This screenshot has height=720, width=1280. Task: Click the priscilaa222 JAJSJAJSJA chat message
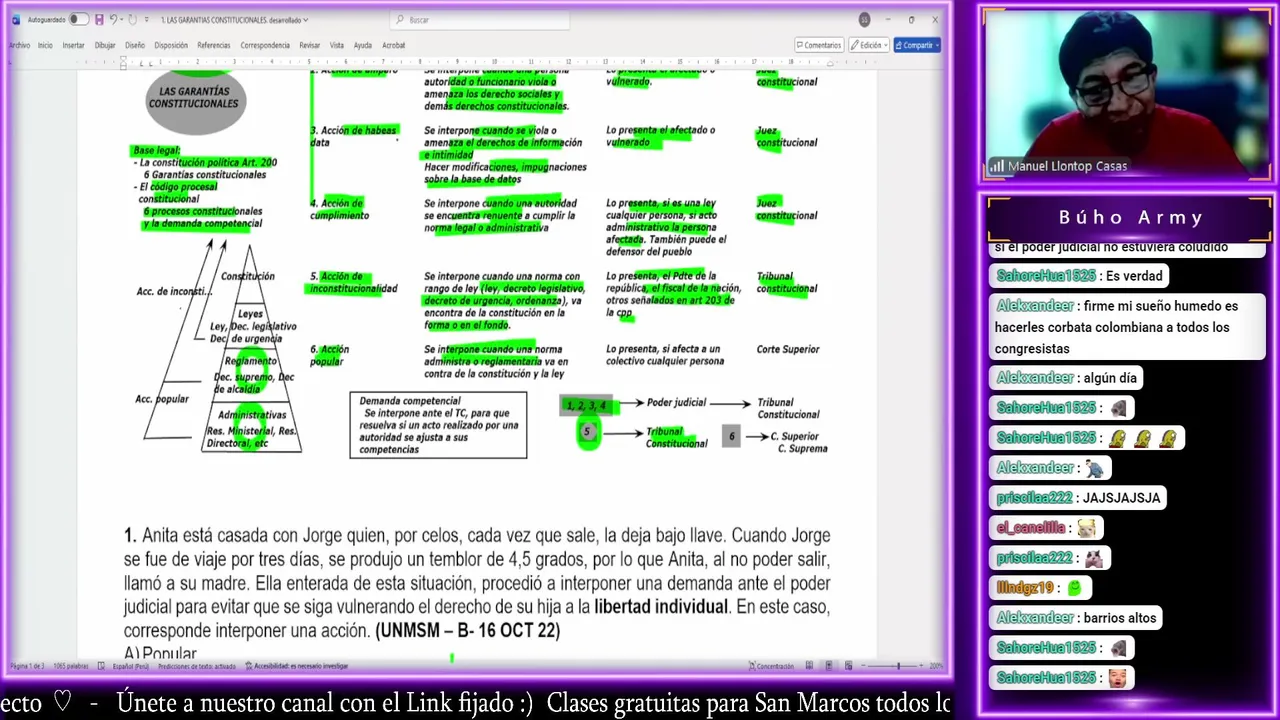[x=1079, y=498]
